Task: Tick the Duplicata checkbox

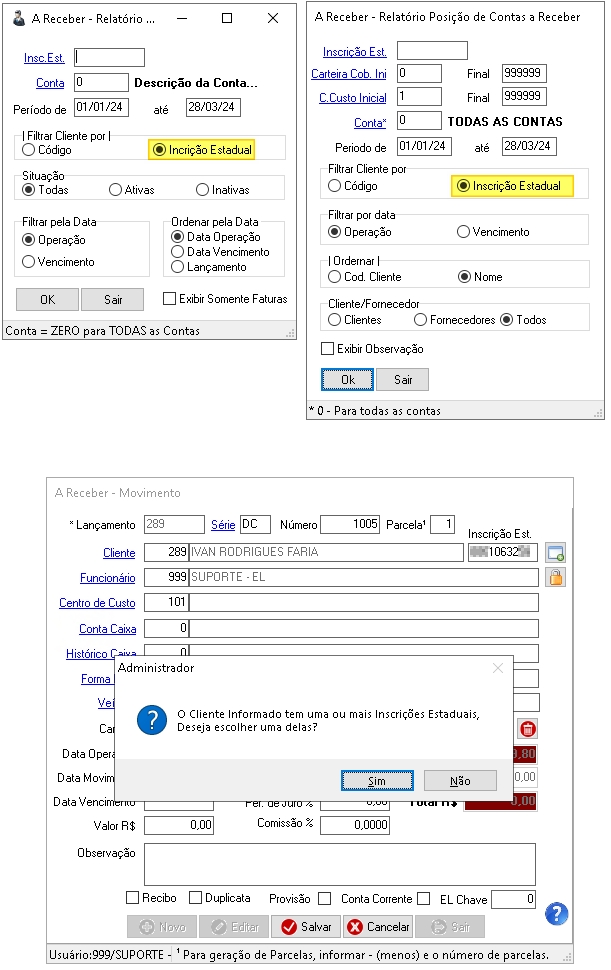Action: 195,898
